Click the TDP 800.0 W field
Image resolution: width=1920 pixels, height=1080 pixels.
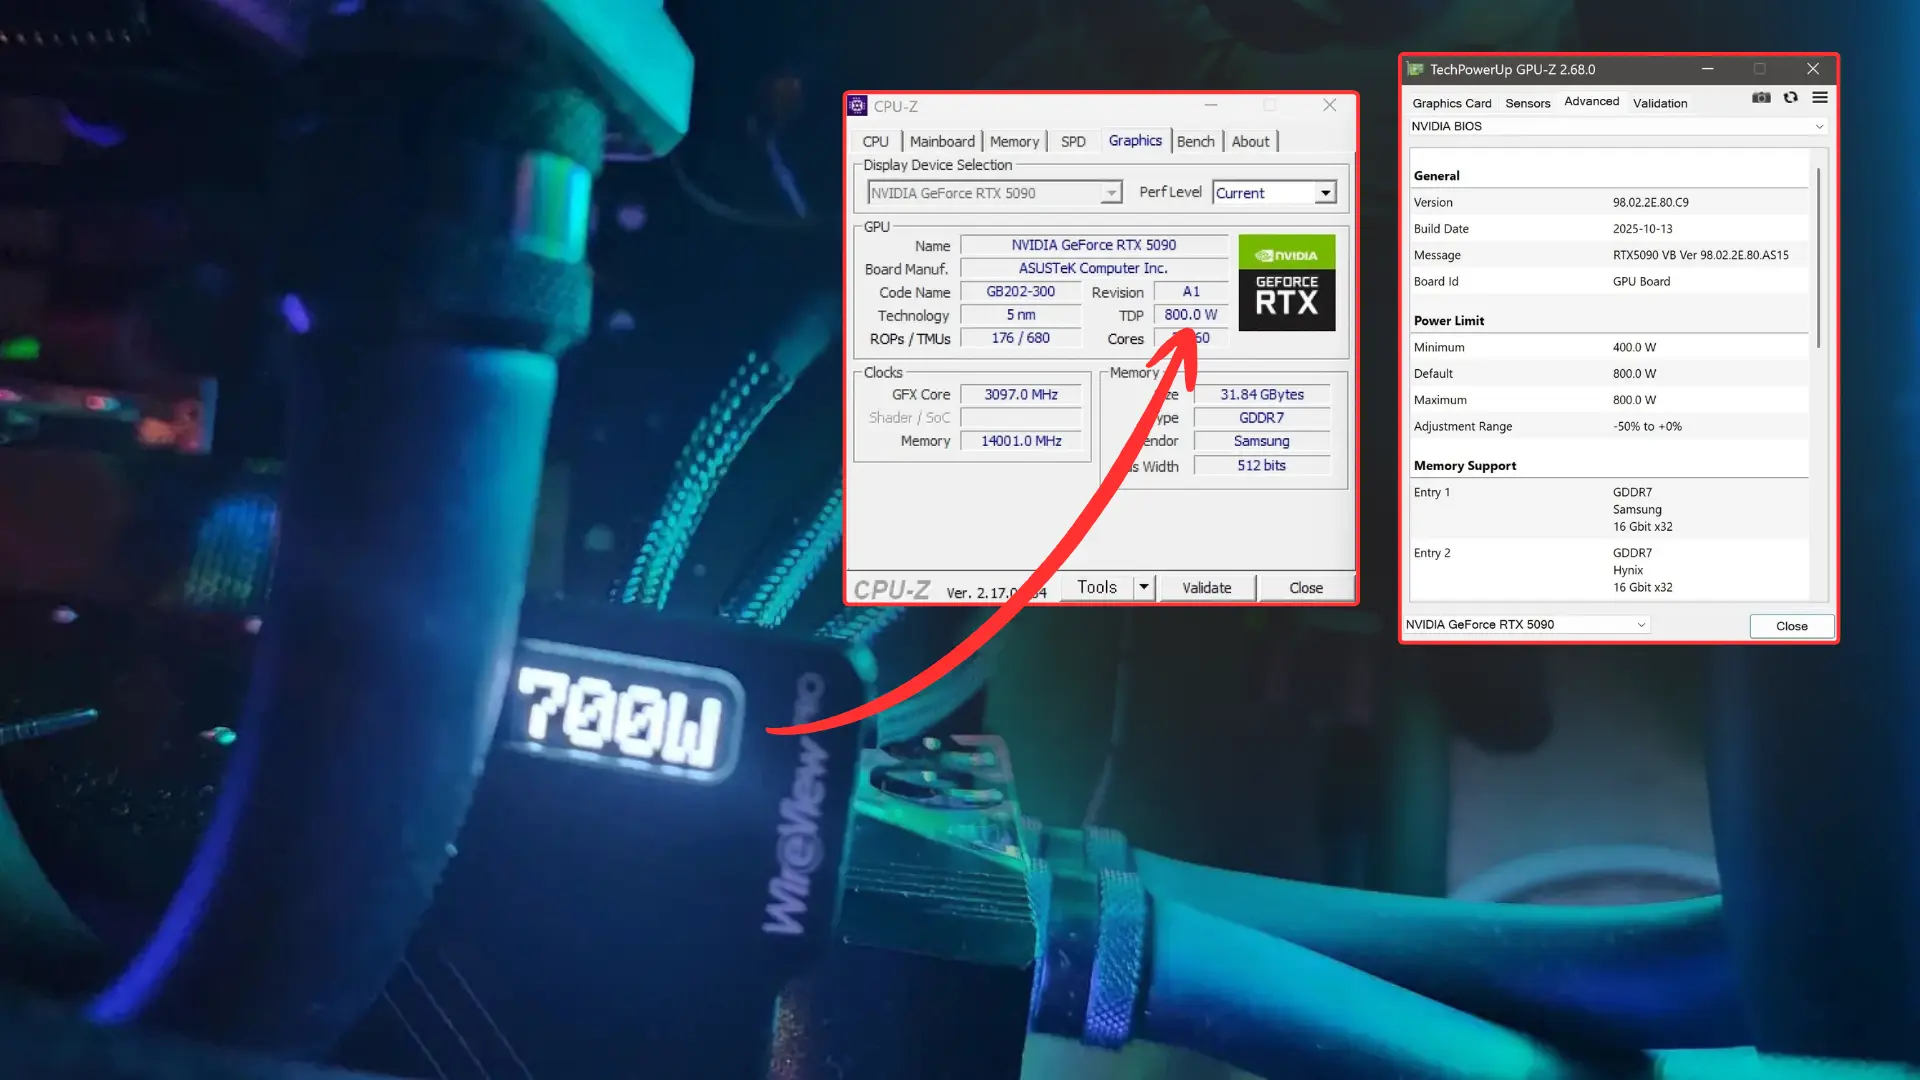click(1189, 314)
